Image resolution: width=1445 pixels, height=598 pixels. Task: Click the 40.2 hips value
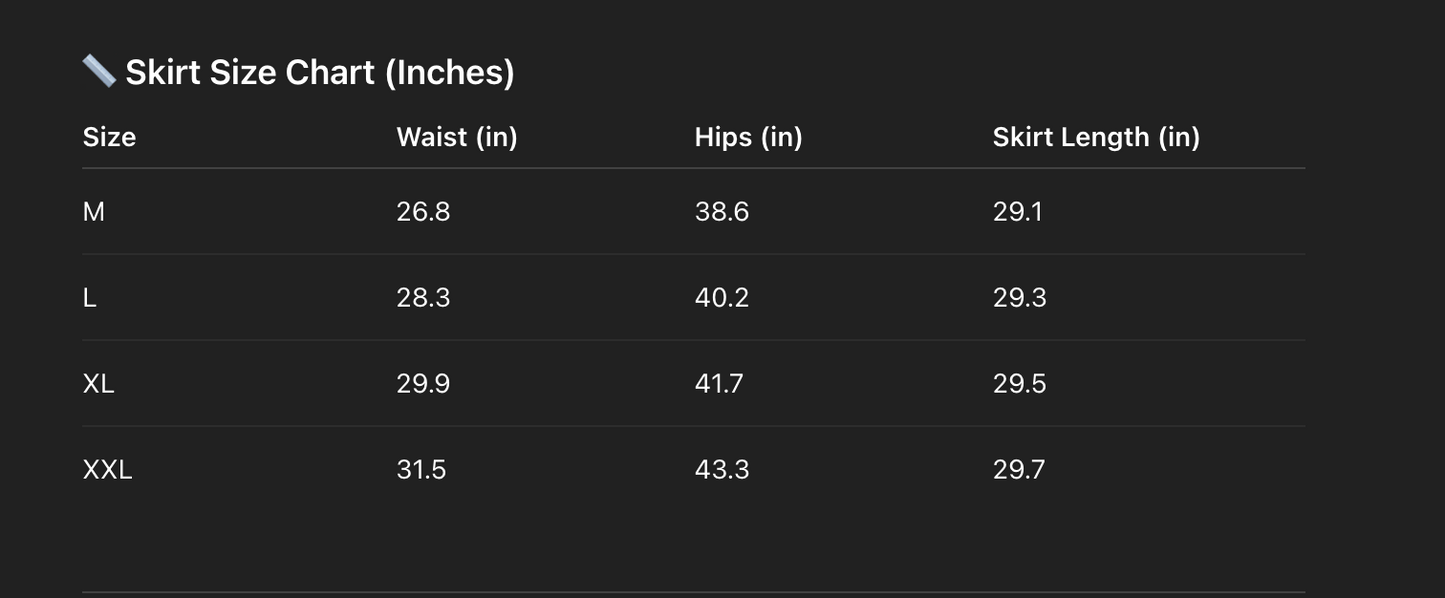(x=722, y=298)
